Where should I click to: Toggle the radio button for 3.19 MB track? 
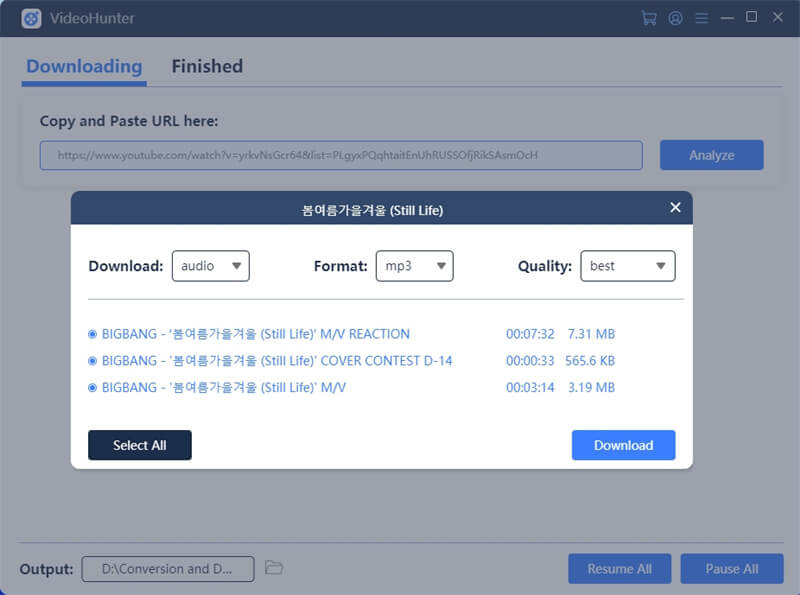click(92, 388)
